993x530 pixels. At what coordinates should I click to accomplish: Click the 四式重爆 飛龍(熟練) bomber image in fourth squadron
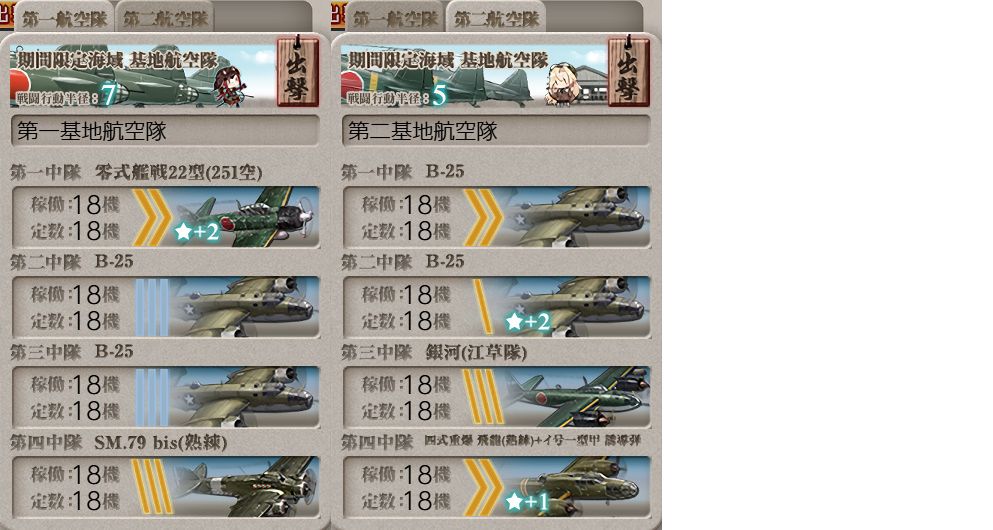pos(578,486)
